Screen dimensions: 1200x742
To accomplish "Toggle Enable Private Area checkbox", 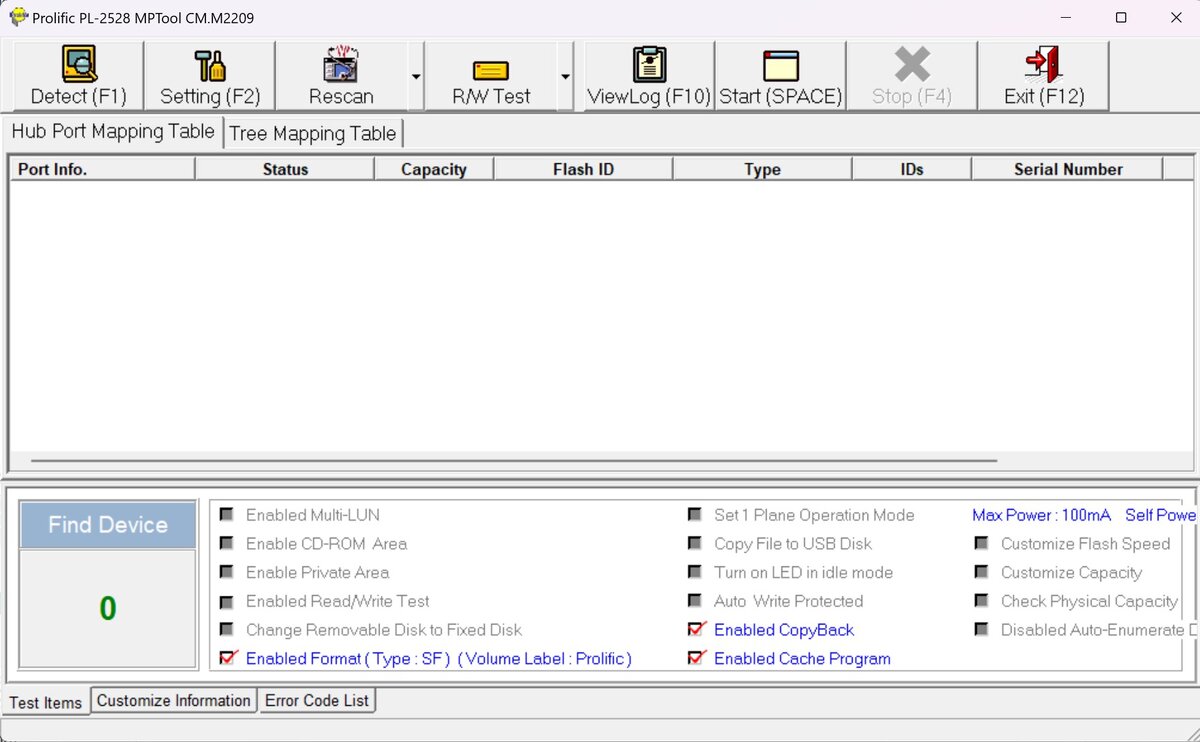I will pos(226,572).
